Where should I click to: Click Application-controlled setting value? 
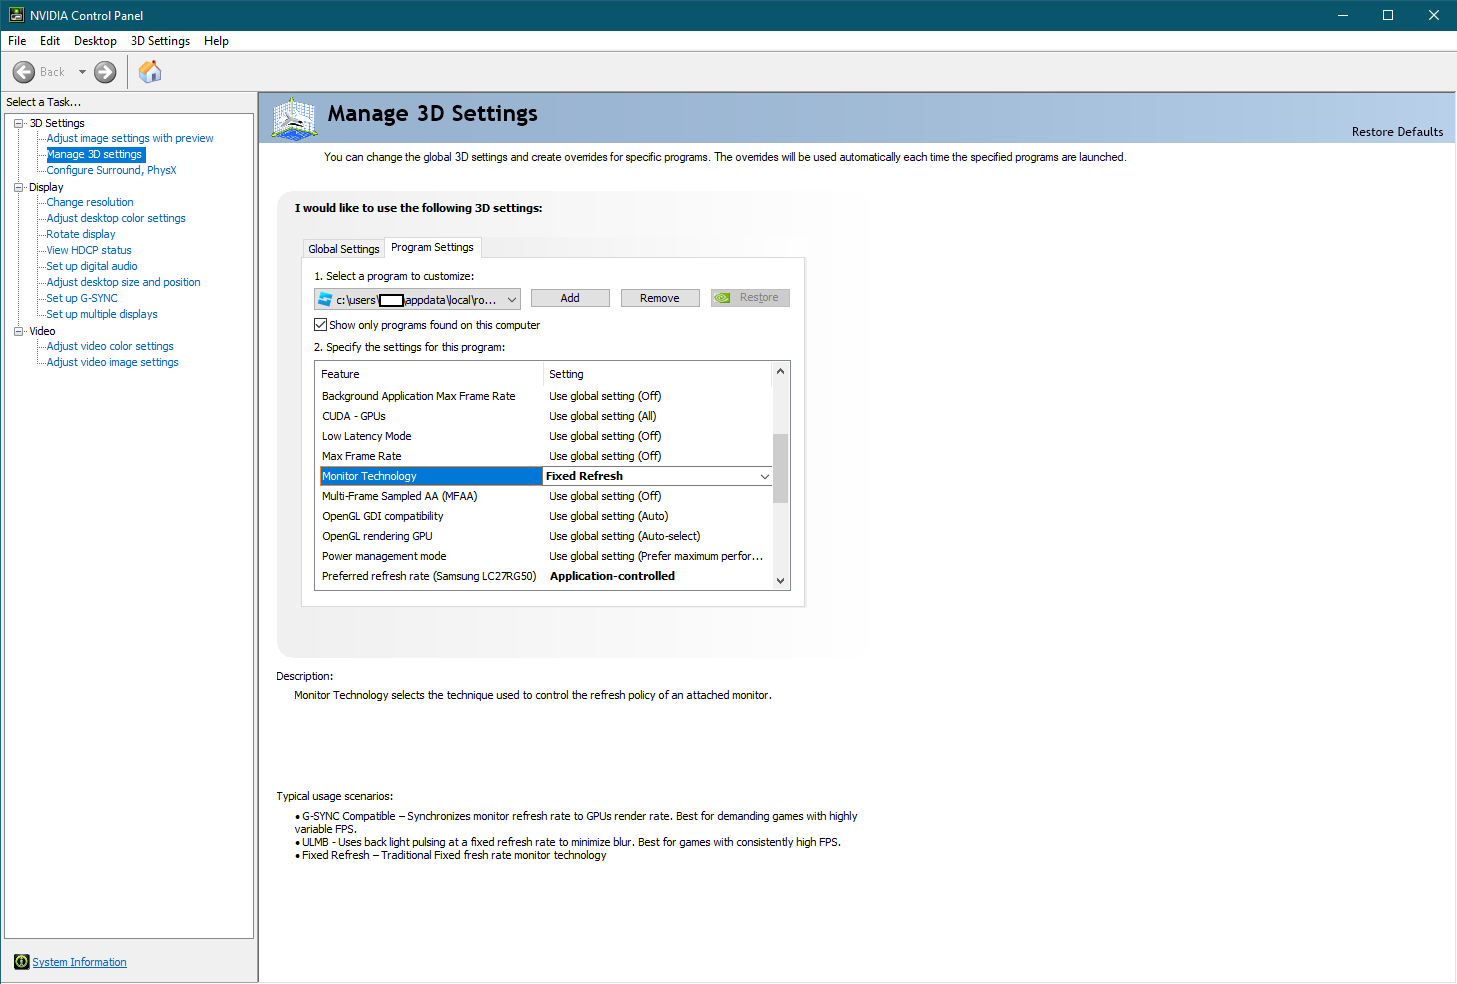[612, 576]
